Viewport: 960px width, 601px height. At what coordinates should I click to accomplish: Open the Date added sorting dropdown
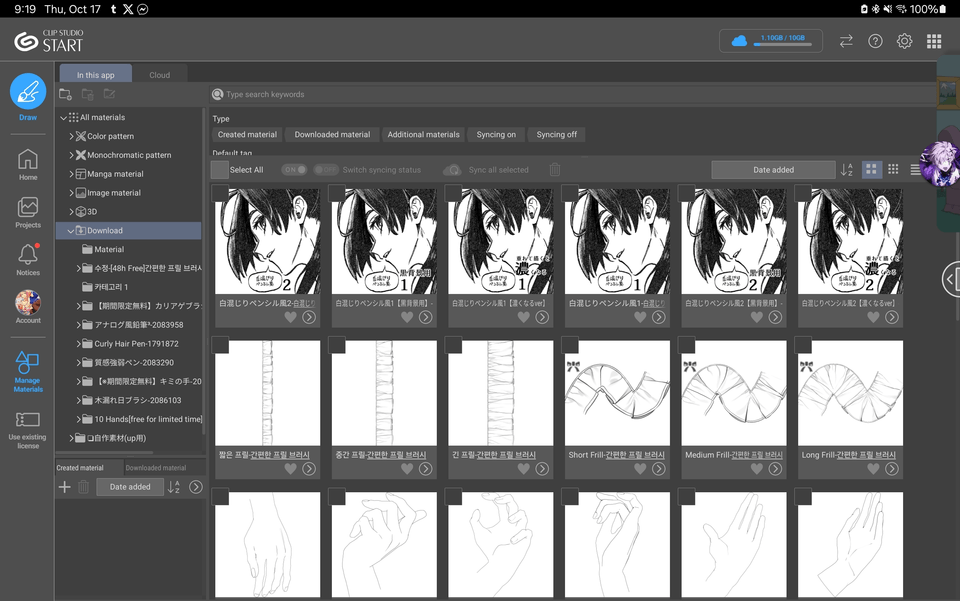[773, 169]
